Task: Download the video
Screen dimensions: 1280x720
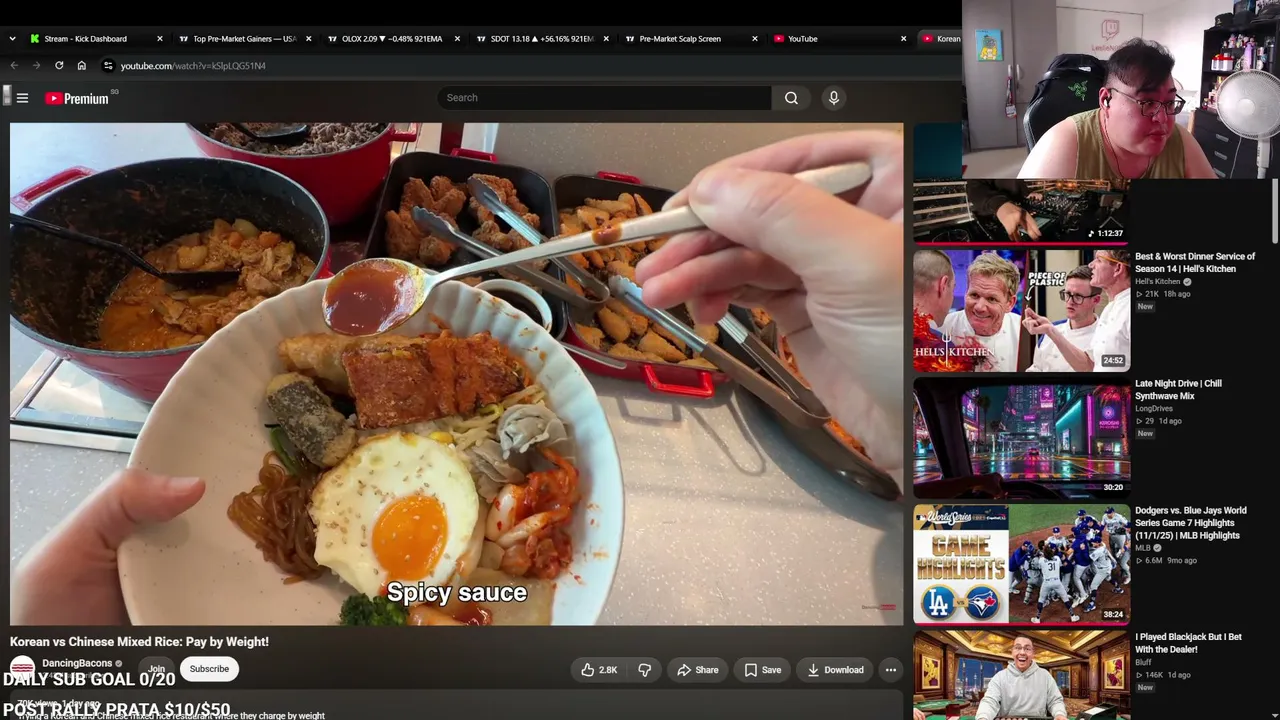Action: pos(836,670)
